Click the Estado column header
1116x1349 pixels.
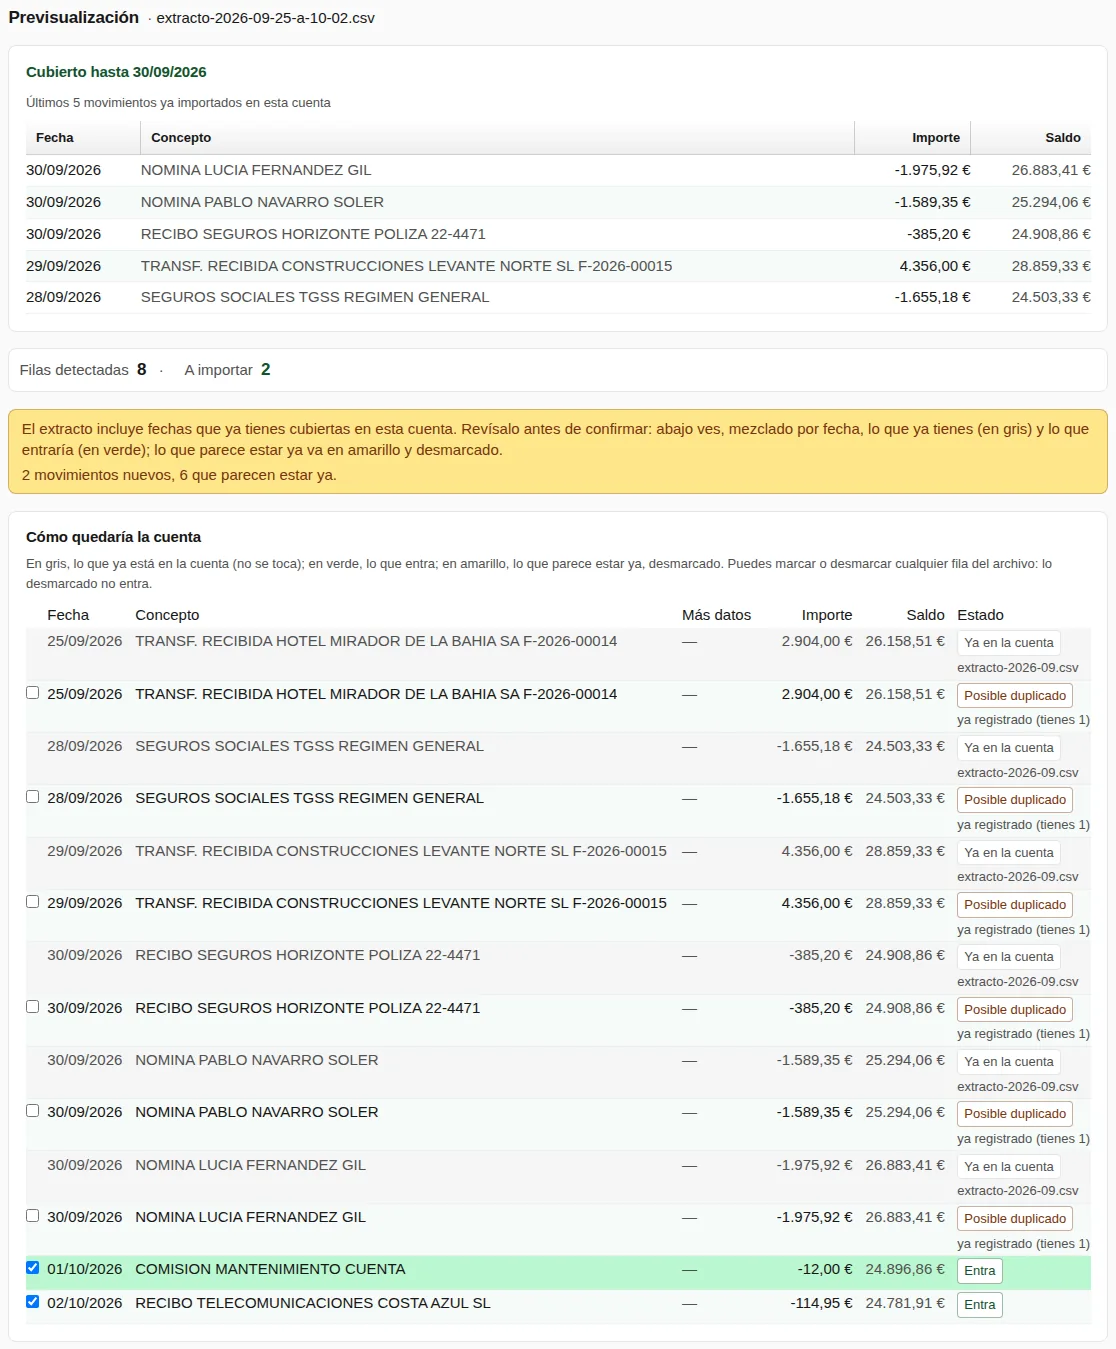click(980, 615)
